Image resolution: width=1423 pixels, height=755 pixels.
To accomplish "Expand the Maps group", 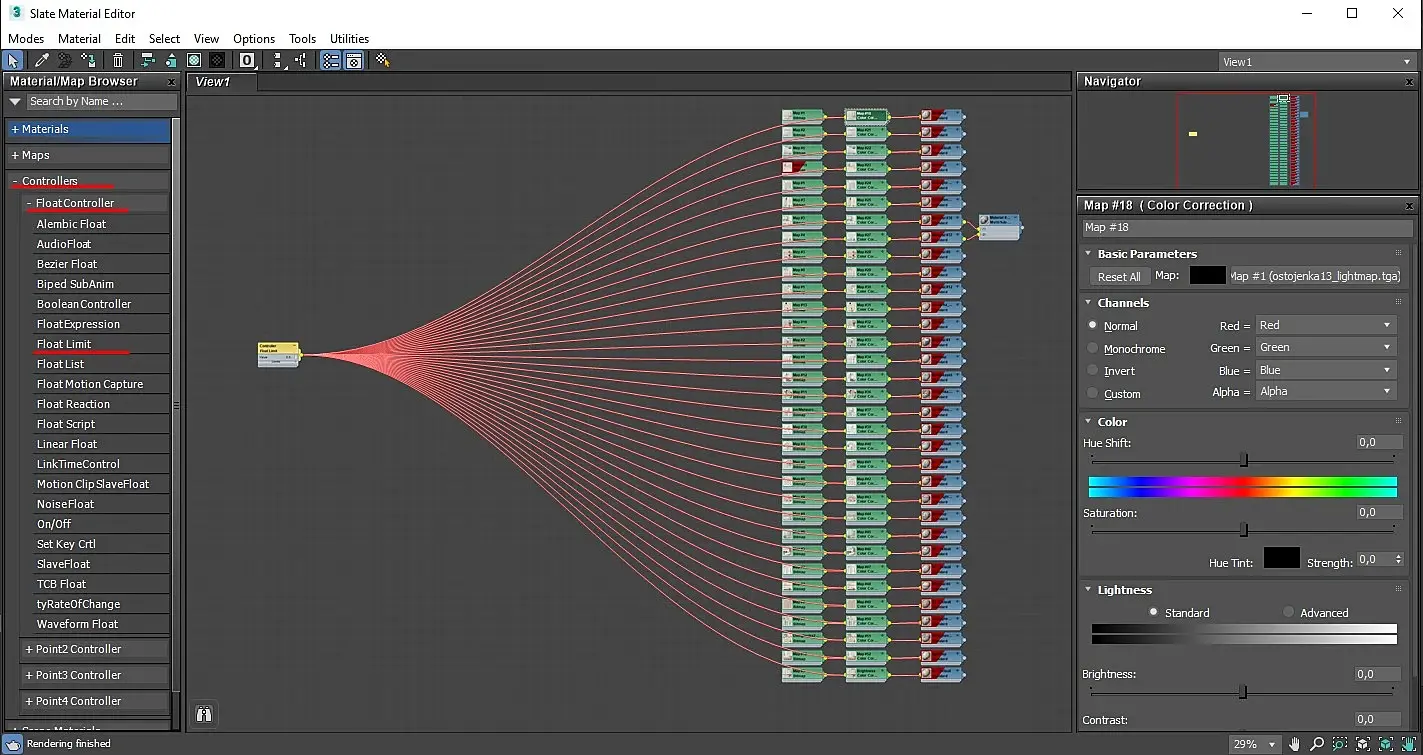I will click(x=88, y=155).
